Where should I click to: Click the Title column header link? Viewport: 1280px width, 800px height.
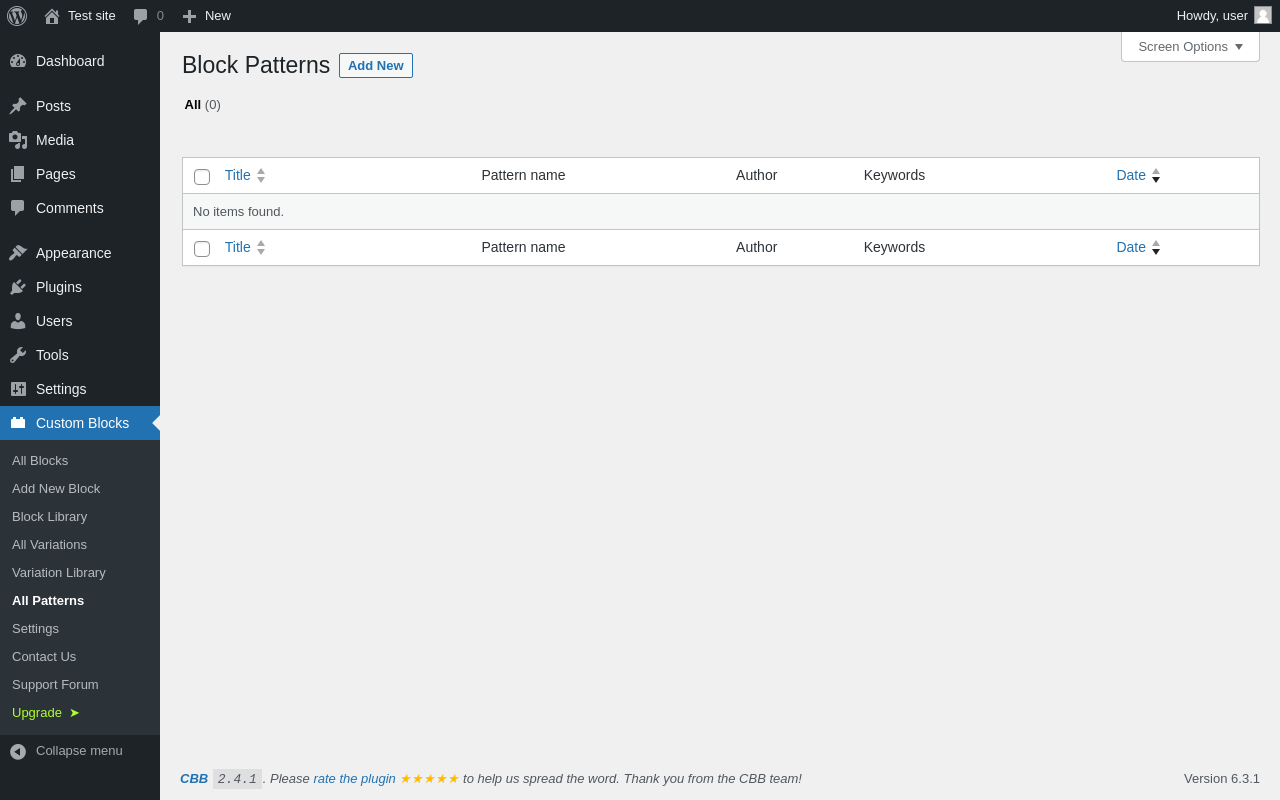click(x=238, y=175)
